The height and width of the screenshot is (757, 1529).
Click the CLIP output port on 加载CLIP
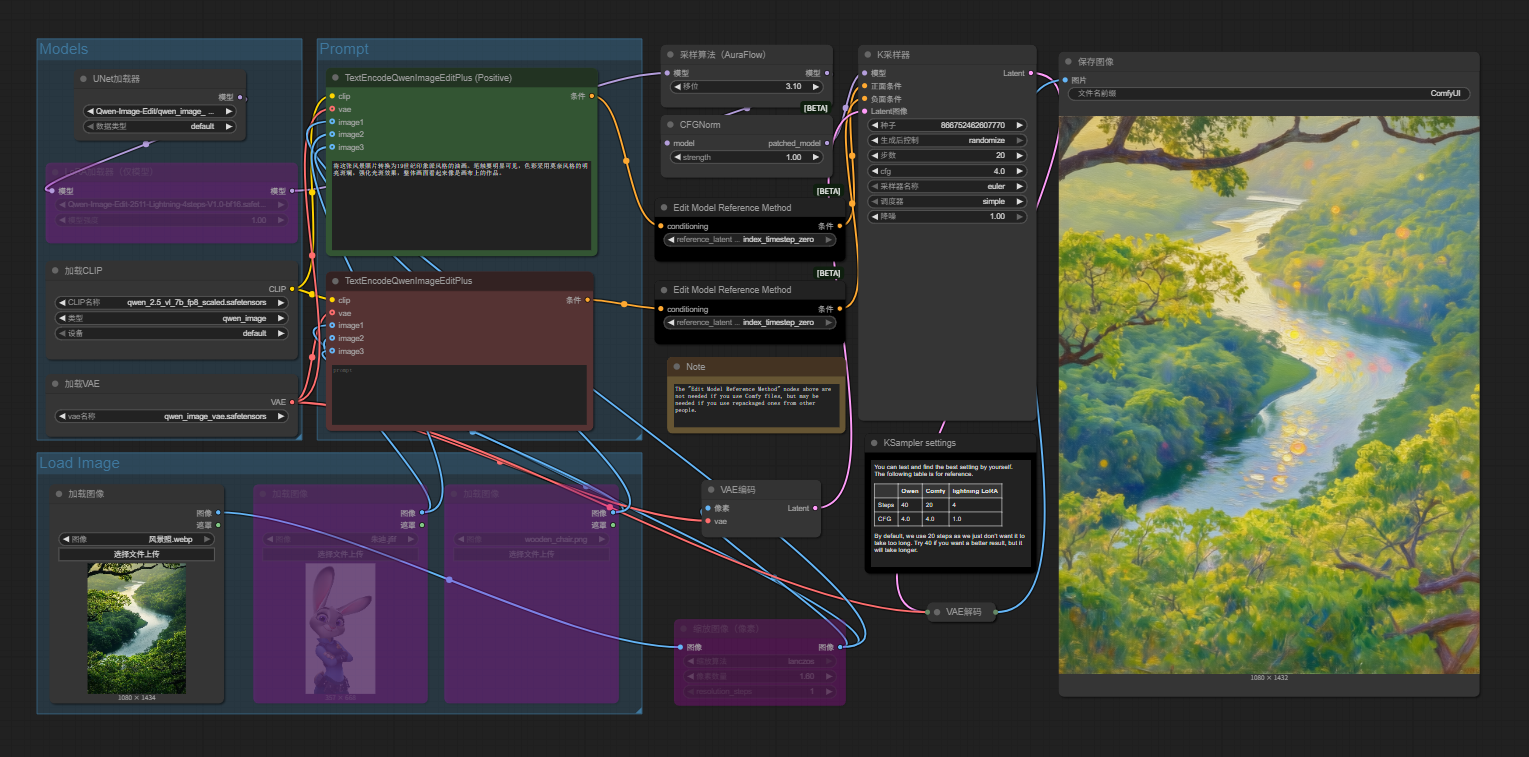click(x=292, y=289)
